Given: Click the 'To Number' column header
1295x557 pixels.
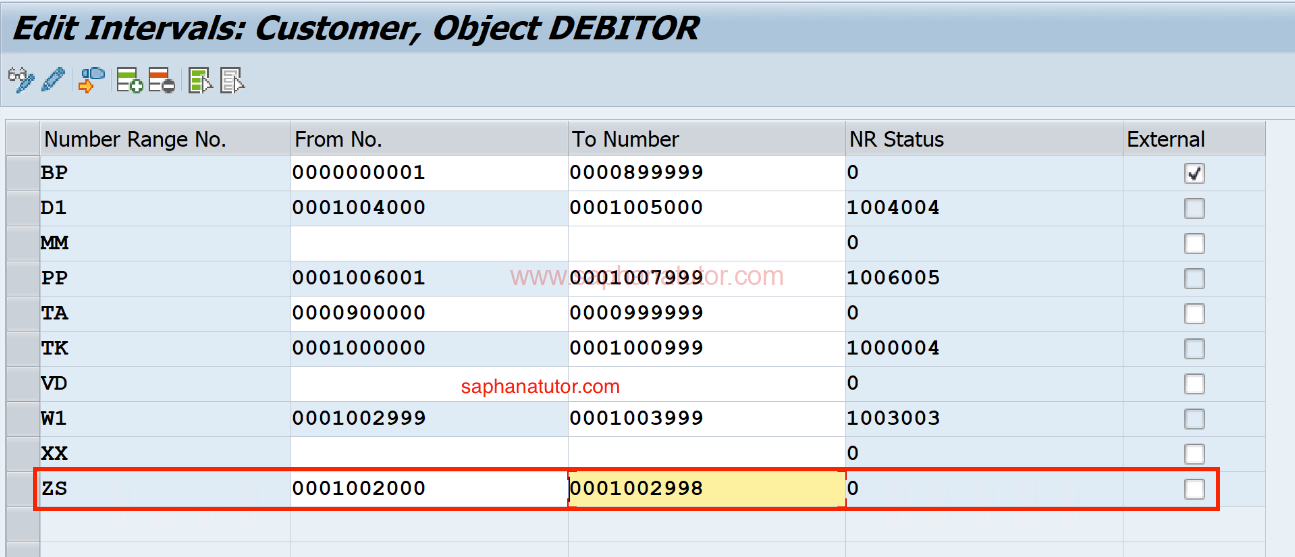Looking at the screenshot, I should (706, 139).
